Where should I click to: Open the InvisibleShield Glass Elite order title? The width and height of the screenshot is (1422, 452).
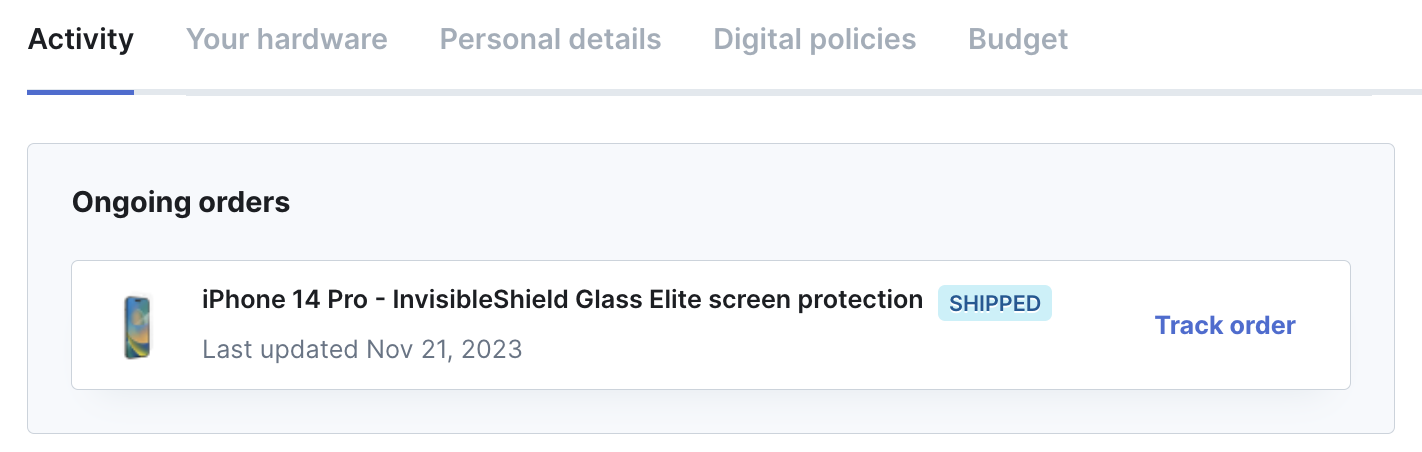pos(562,299)
